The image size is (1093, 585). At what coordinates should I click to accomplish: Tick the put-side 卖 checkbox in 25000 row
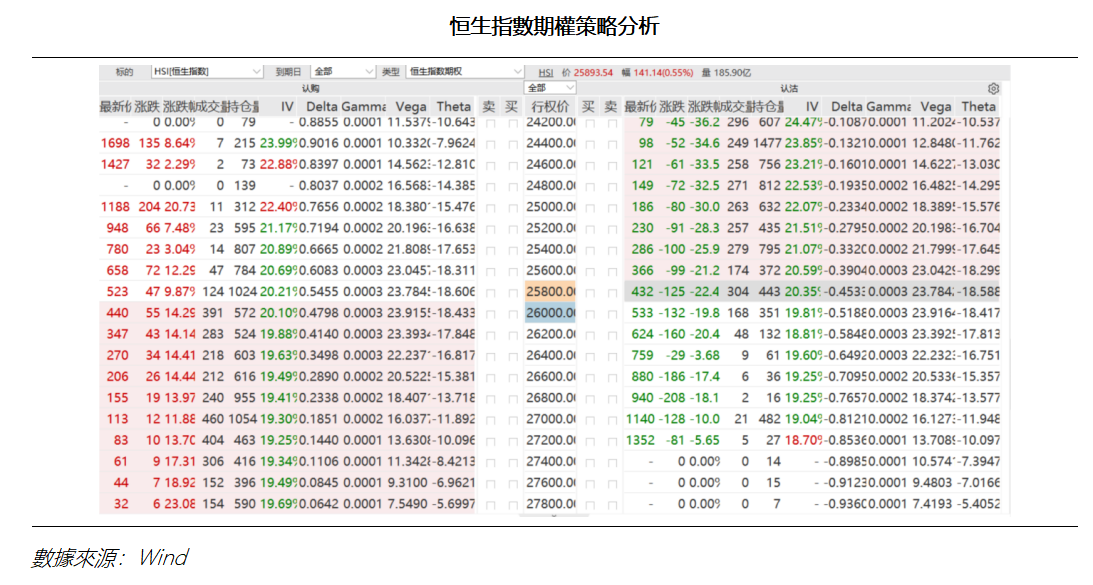pos(612,208)
